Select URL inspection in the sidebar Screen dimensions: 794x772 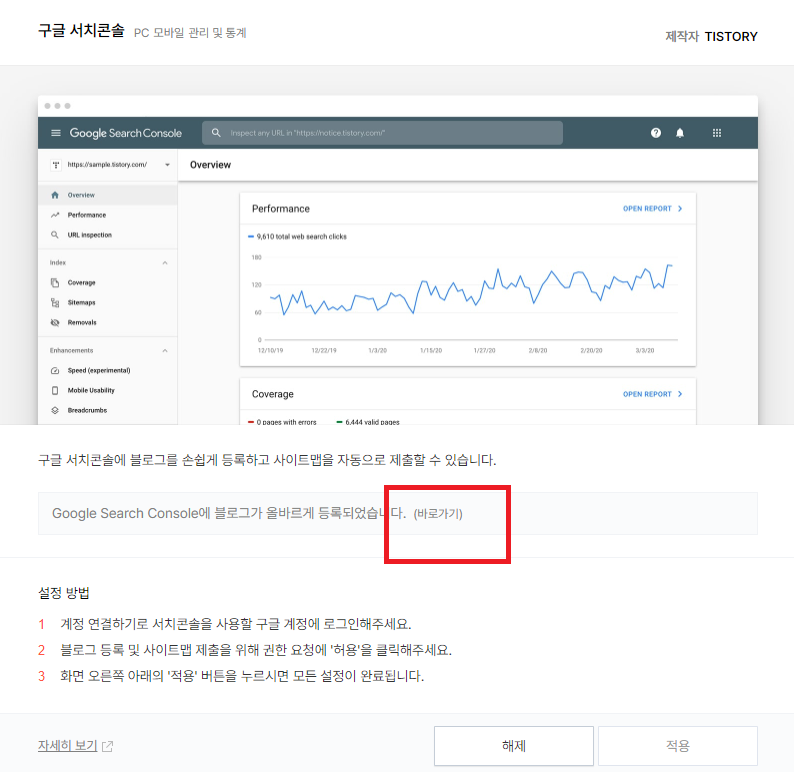coord(108,235)
